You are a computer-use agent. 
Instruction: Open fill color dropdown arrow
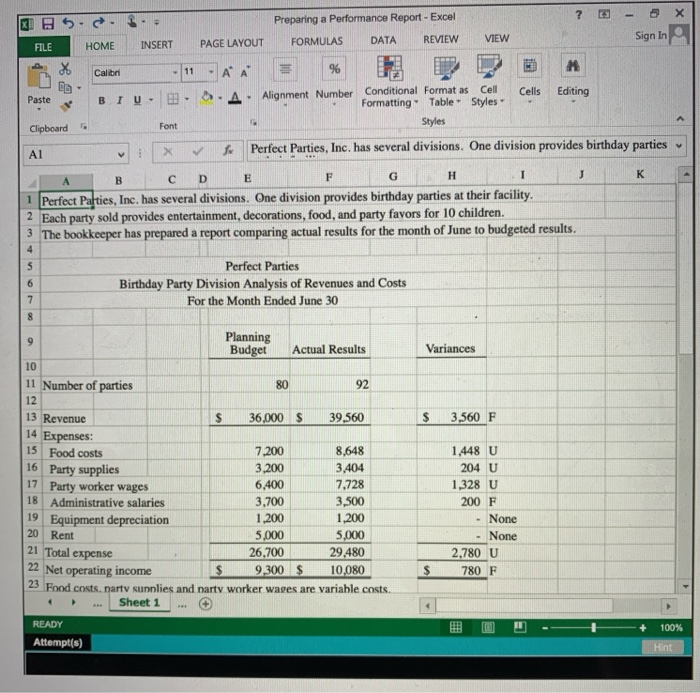(220, 98)
